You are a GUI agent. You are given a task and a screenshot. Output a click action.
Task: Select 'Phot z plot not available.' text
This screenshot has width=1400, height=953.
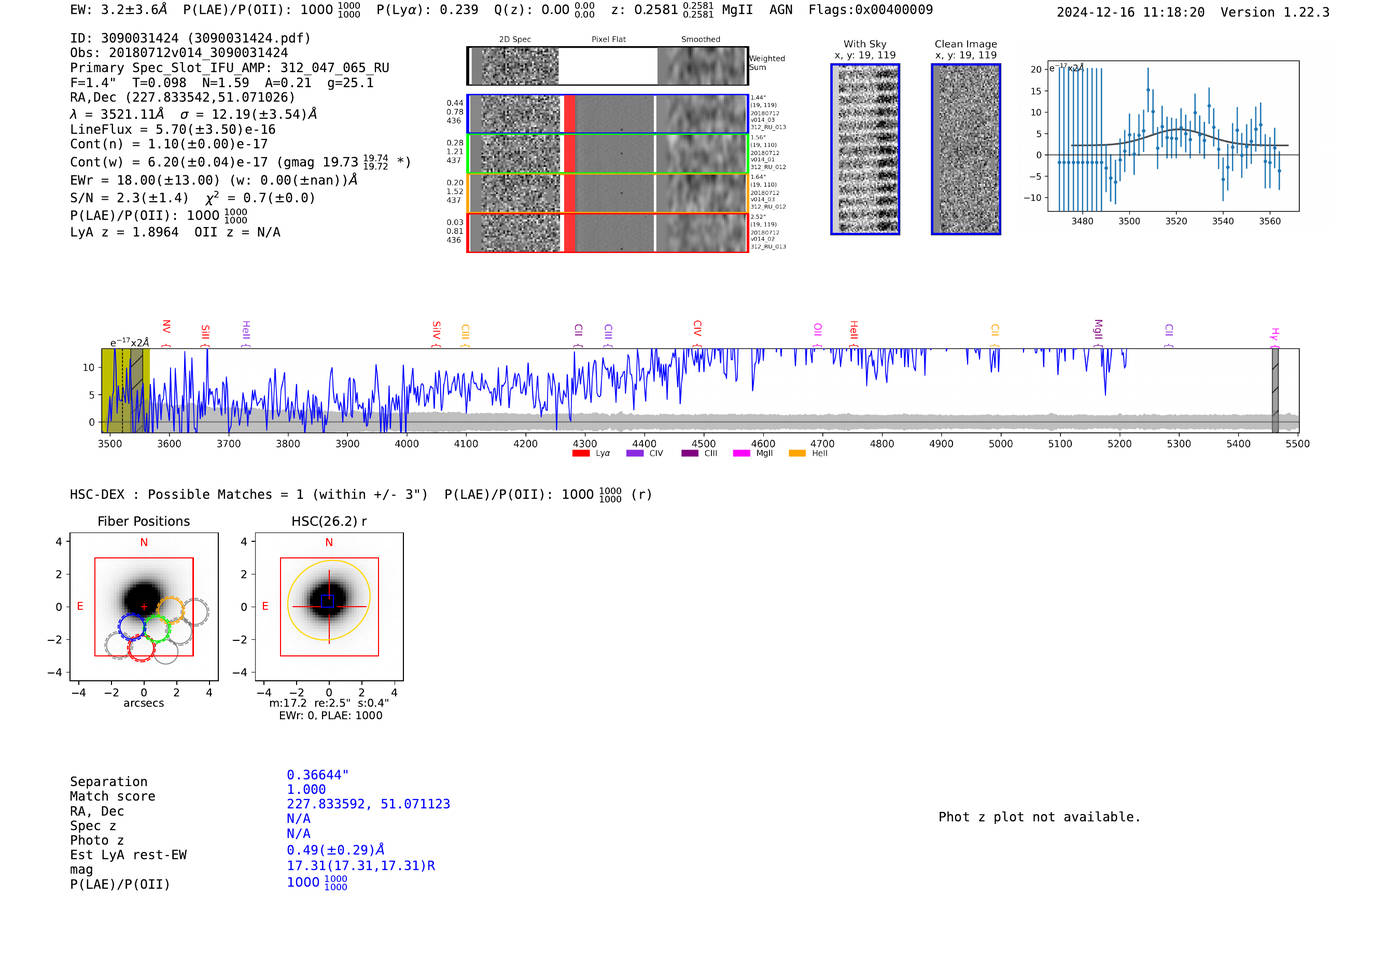[x=1040, y=817]
